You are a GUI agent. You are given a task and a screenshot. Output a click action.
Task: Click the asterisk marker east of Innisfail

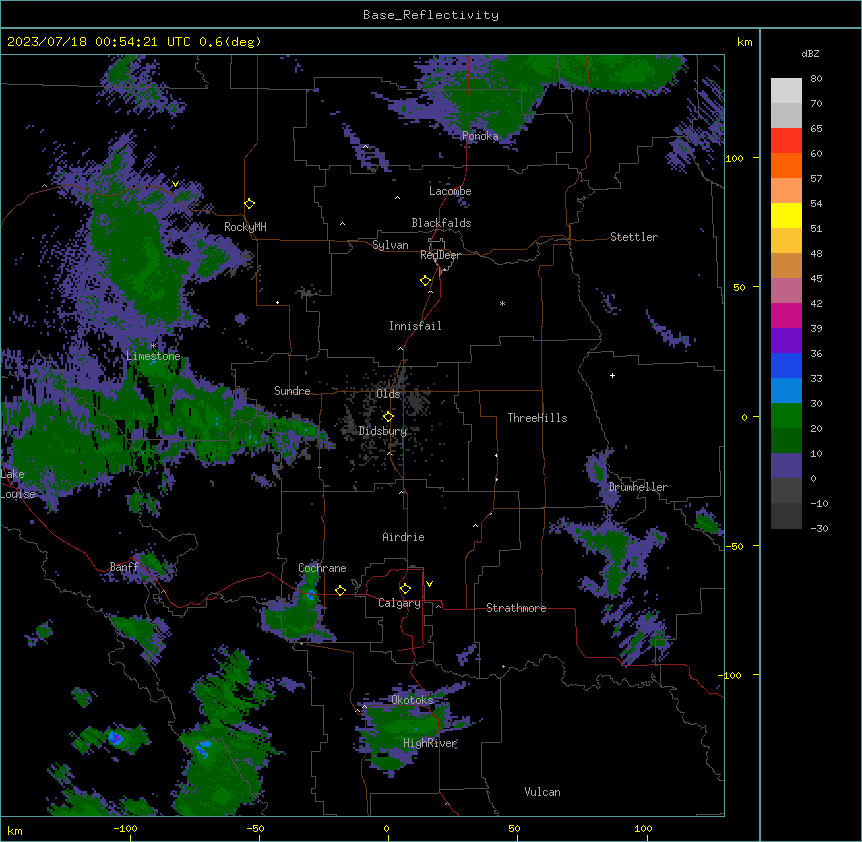(502, 303)
